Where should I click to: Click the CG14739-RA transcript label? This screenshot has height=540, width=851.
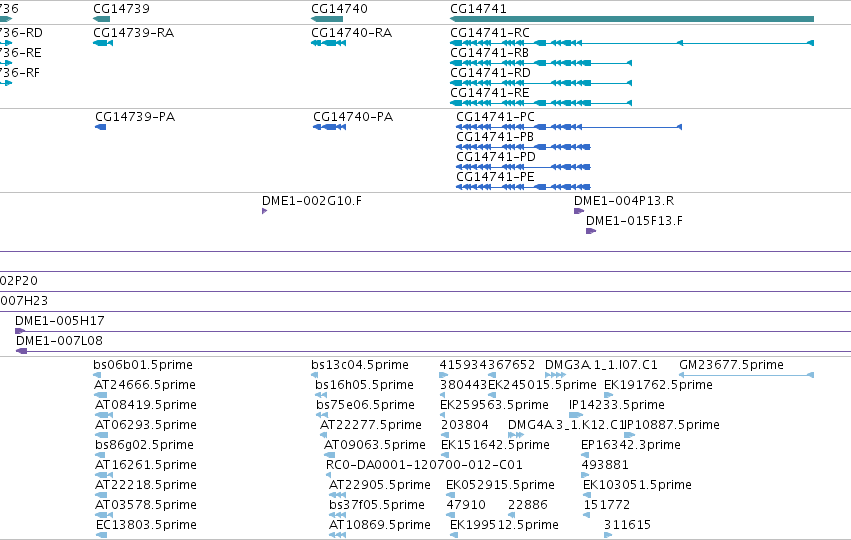[x=134, y=33]
